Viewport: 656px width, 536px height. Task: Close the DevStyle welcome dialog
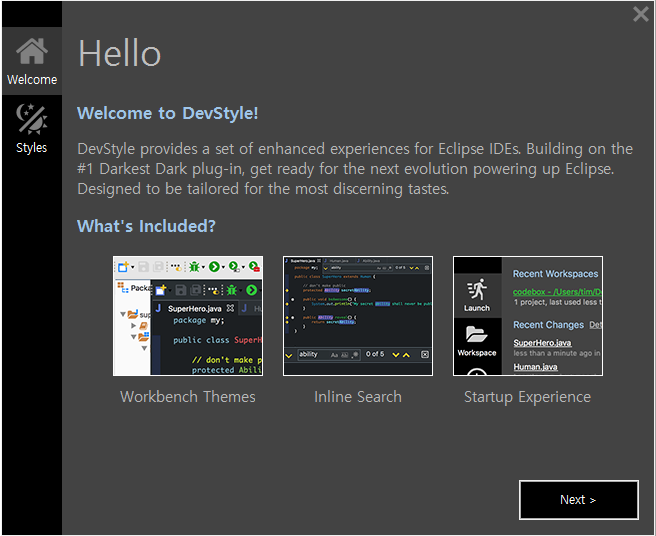click(641, 14)
